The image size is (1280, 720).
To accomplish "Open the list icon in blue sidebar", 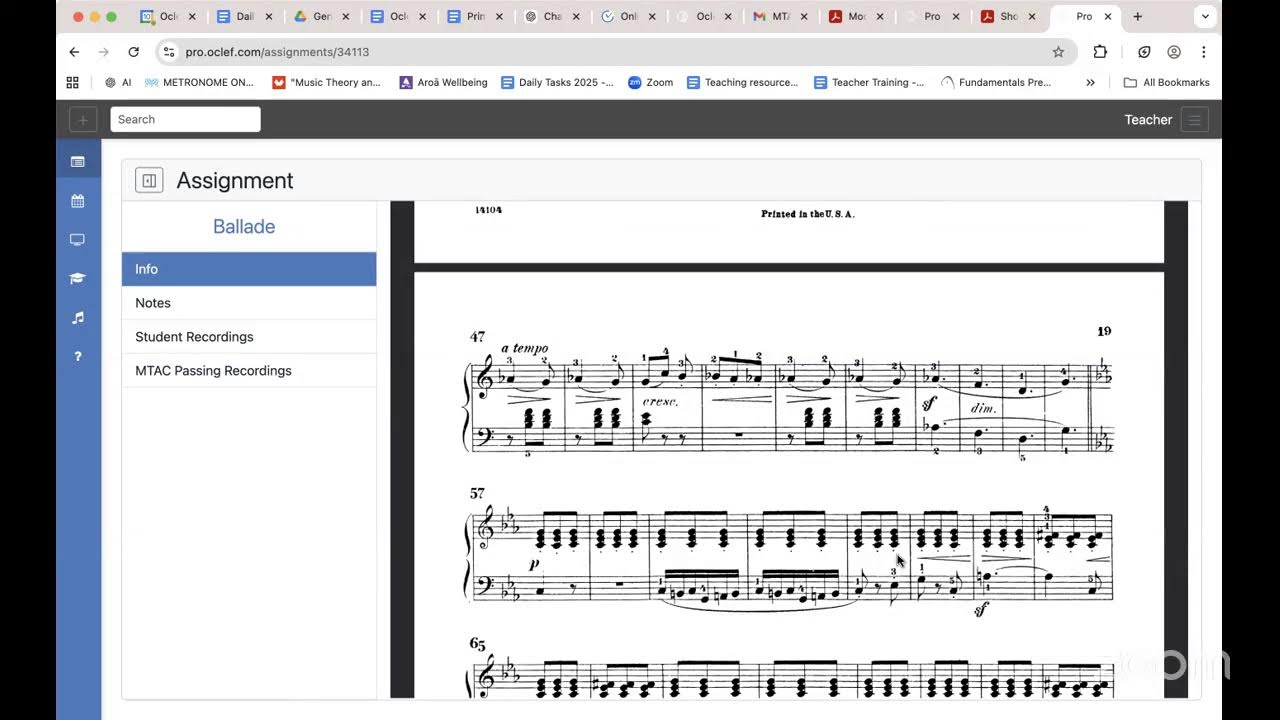I will click(x=78, y=162).
